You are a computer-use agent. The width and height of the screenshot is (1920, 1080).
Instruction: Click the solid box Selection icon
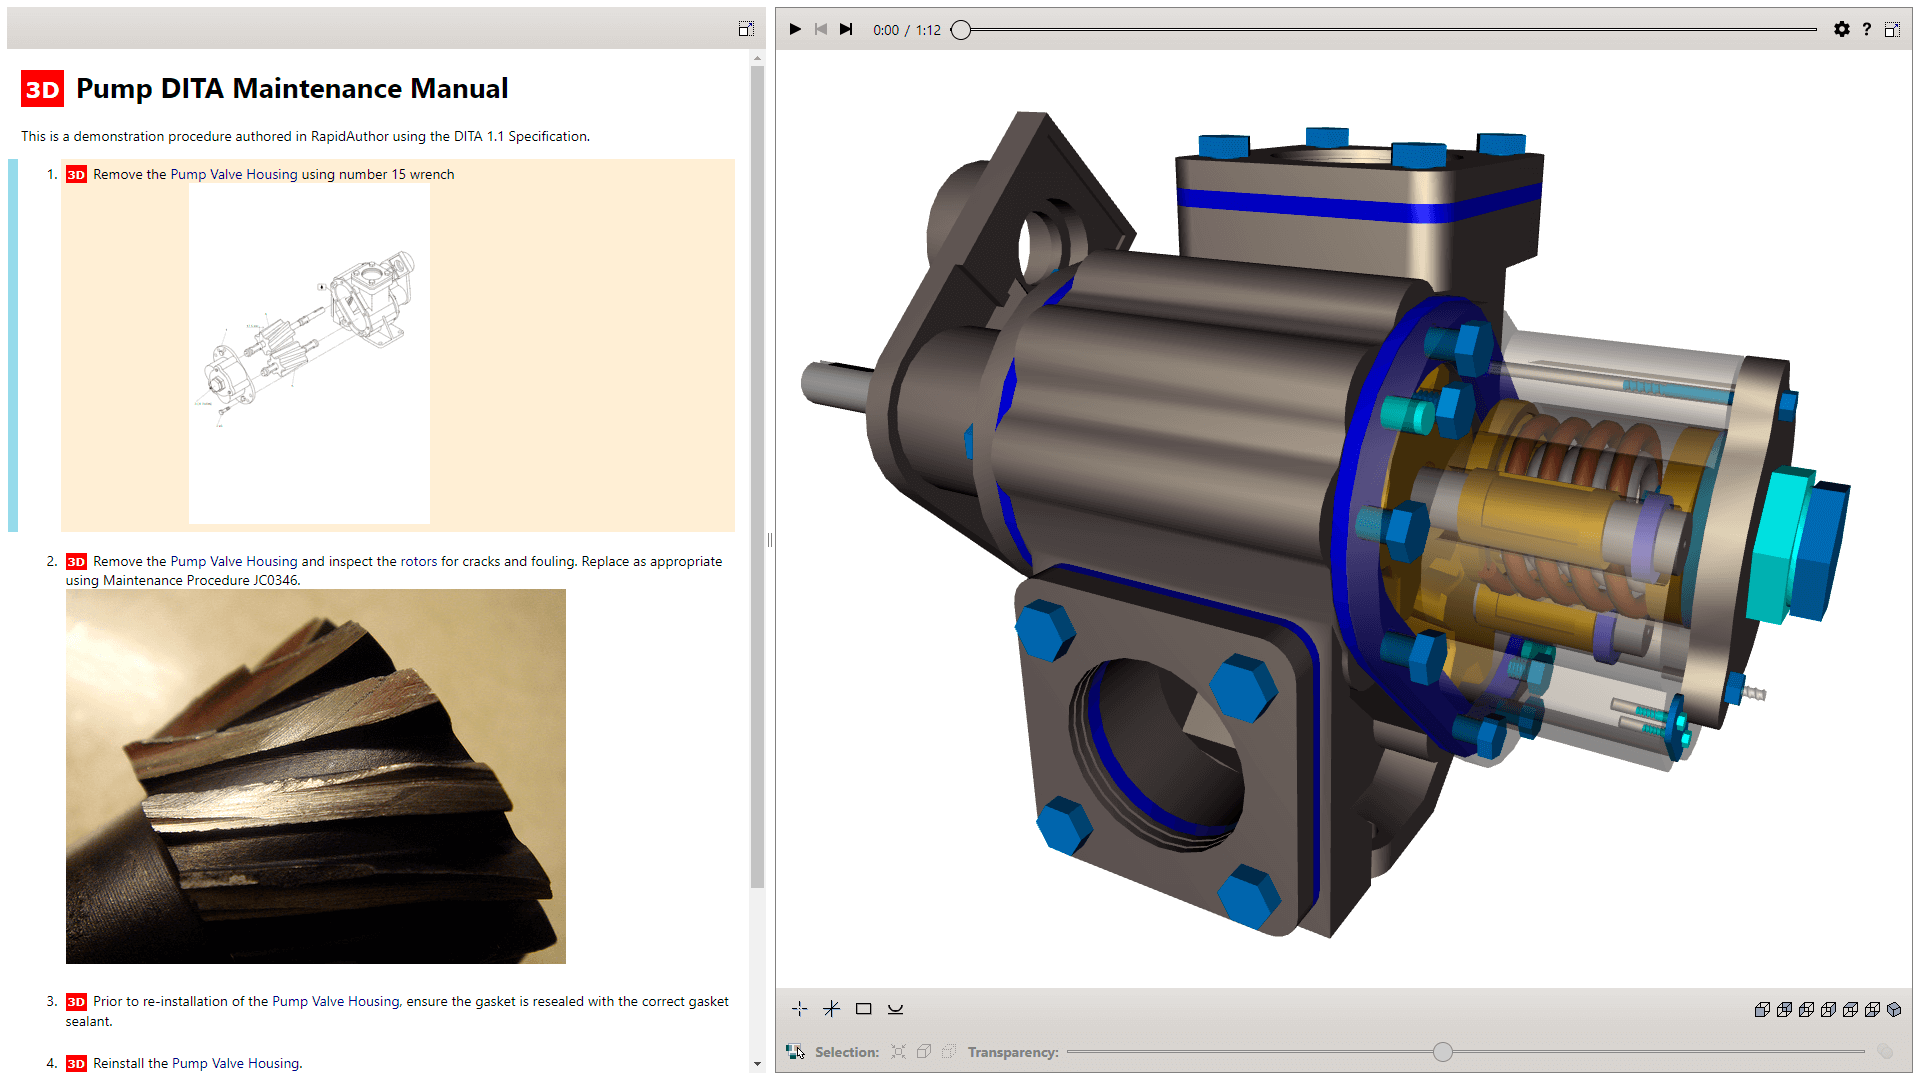(924, 1052)
